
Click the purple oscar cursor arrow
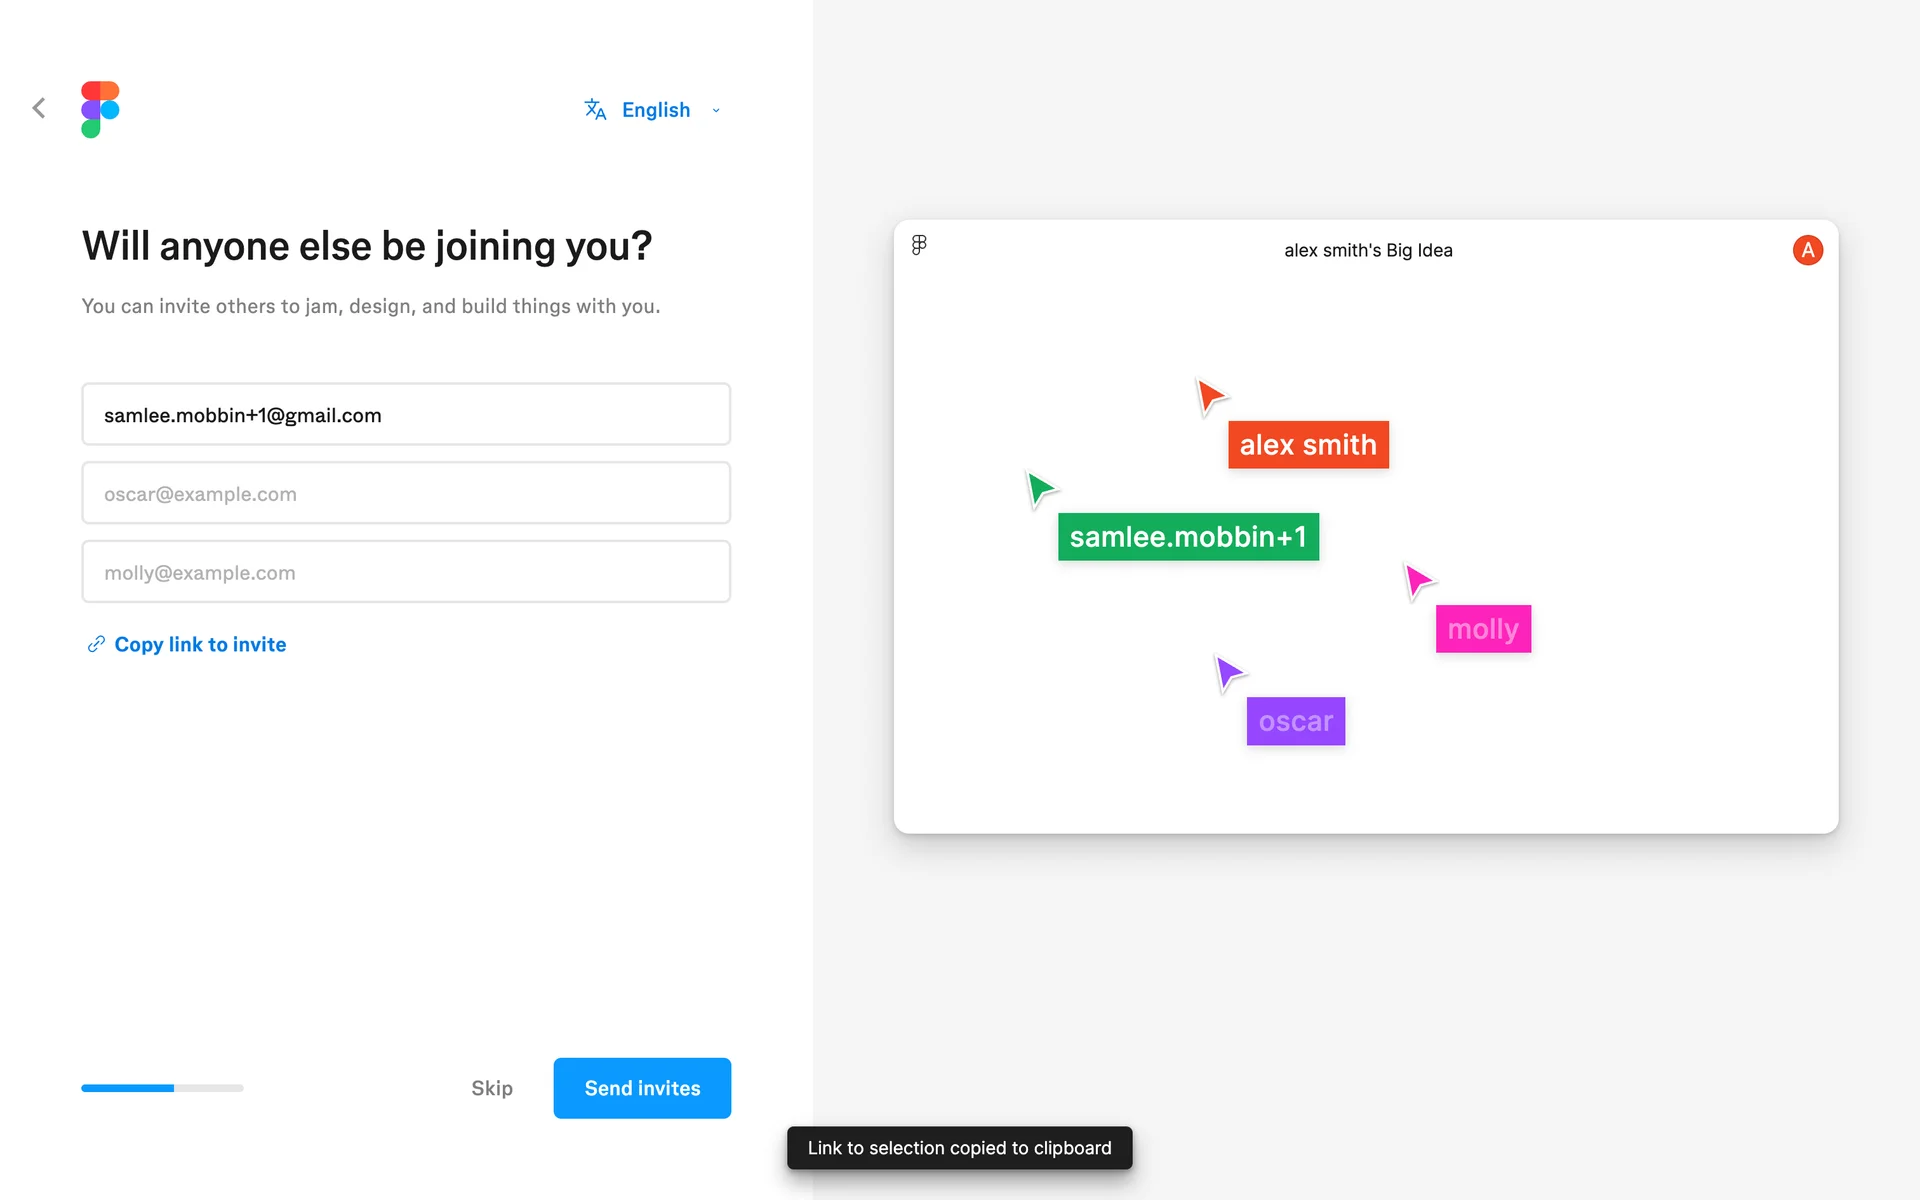pyautogui.click(x=1228, y=672)
